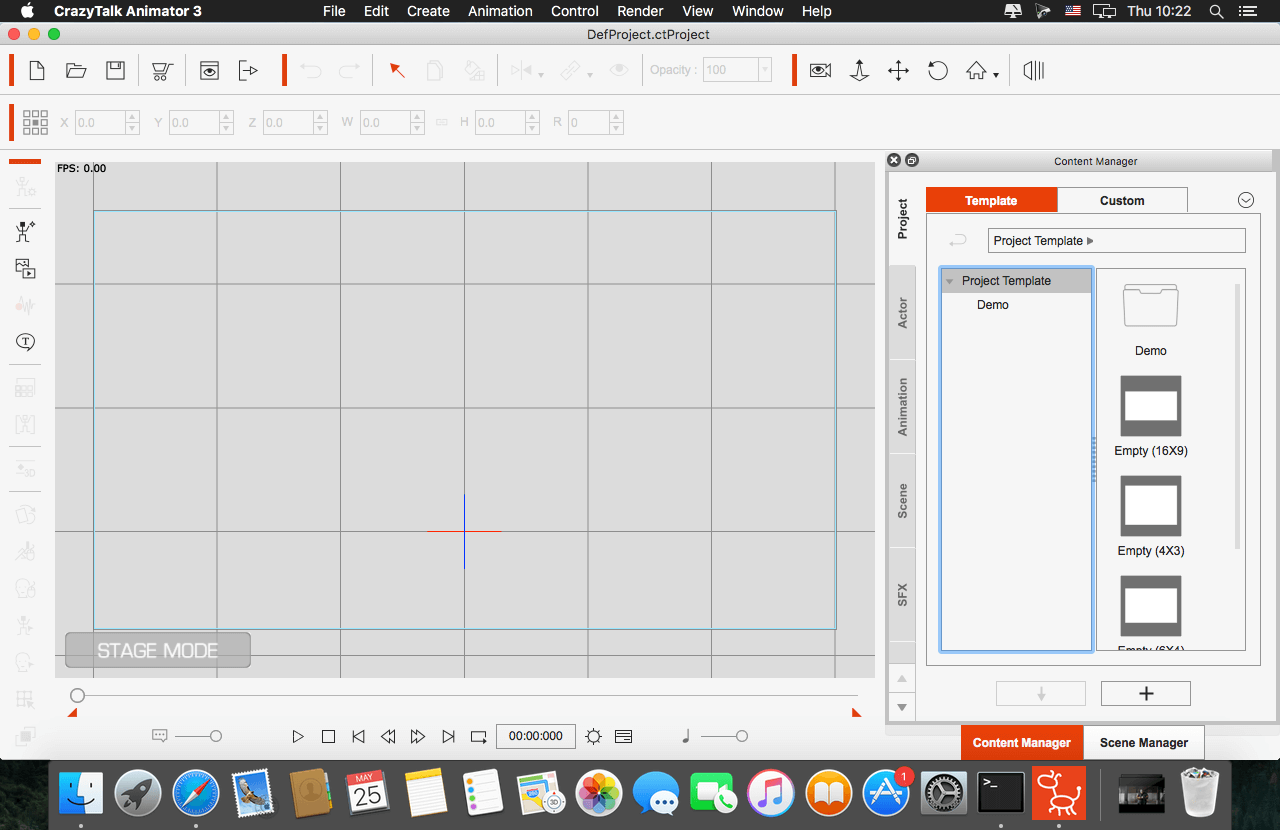Click the transform origin grid icon
Image resolution: width=1280 pixels, height=830 pixels.
point(35,122)
